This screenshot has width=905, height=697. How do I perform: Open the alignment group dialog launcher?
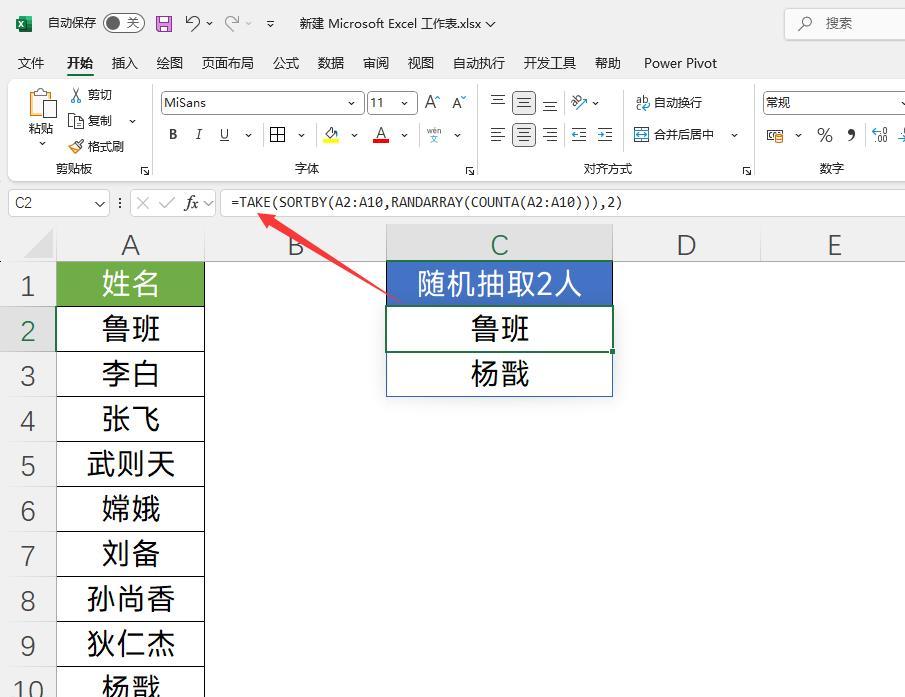click(x=747, y=170)
